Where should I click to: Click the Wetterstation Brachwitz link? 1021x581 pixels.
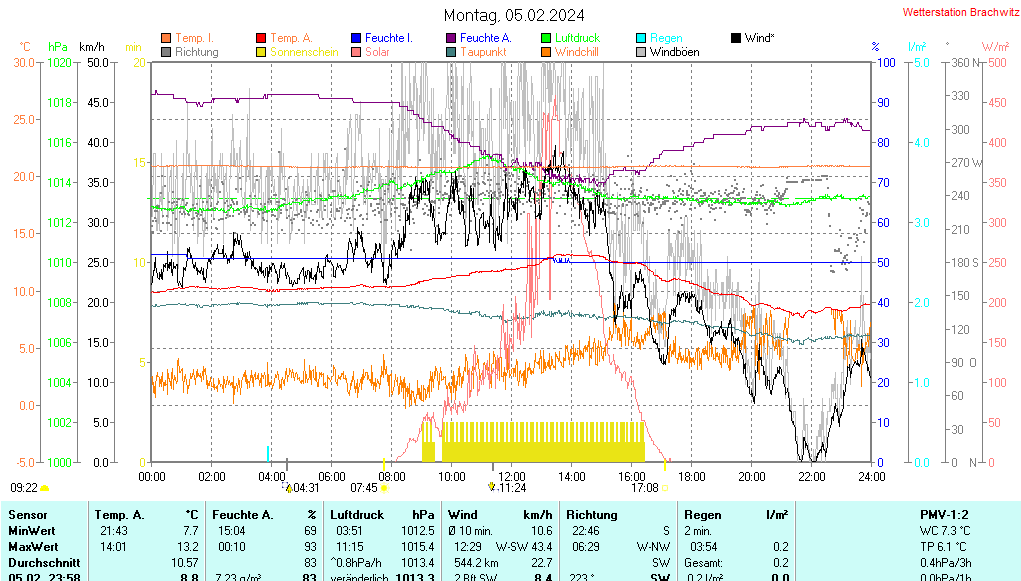(954, 13)
